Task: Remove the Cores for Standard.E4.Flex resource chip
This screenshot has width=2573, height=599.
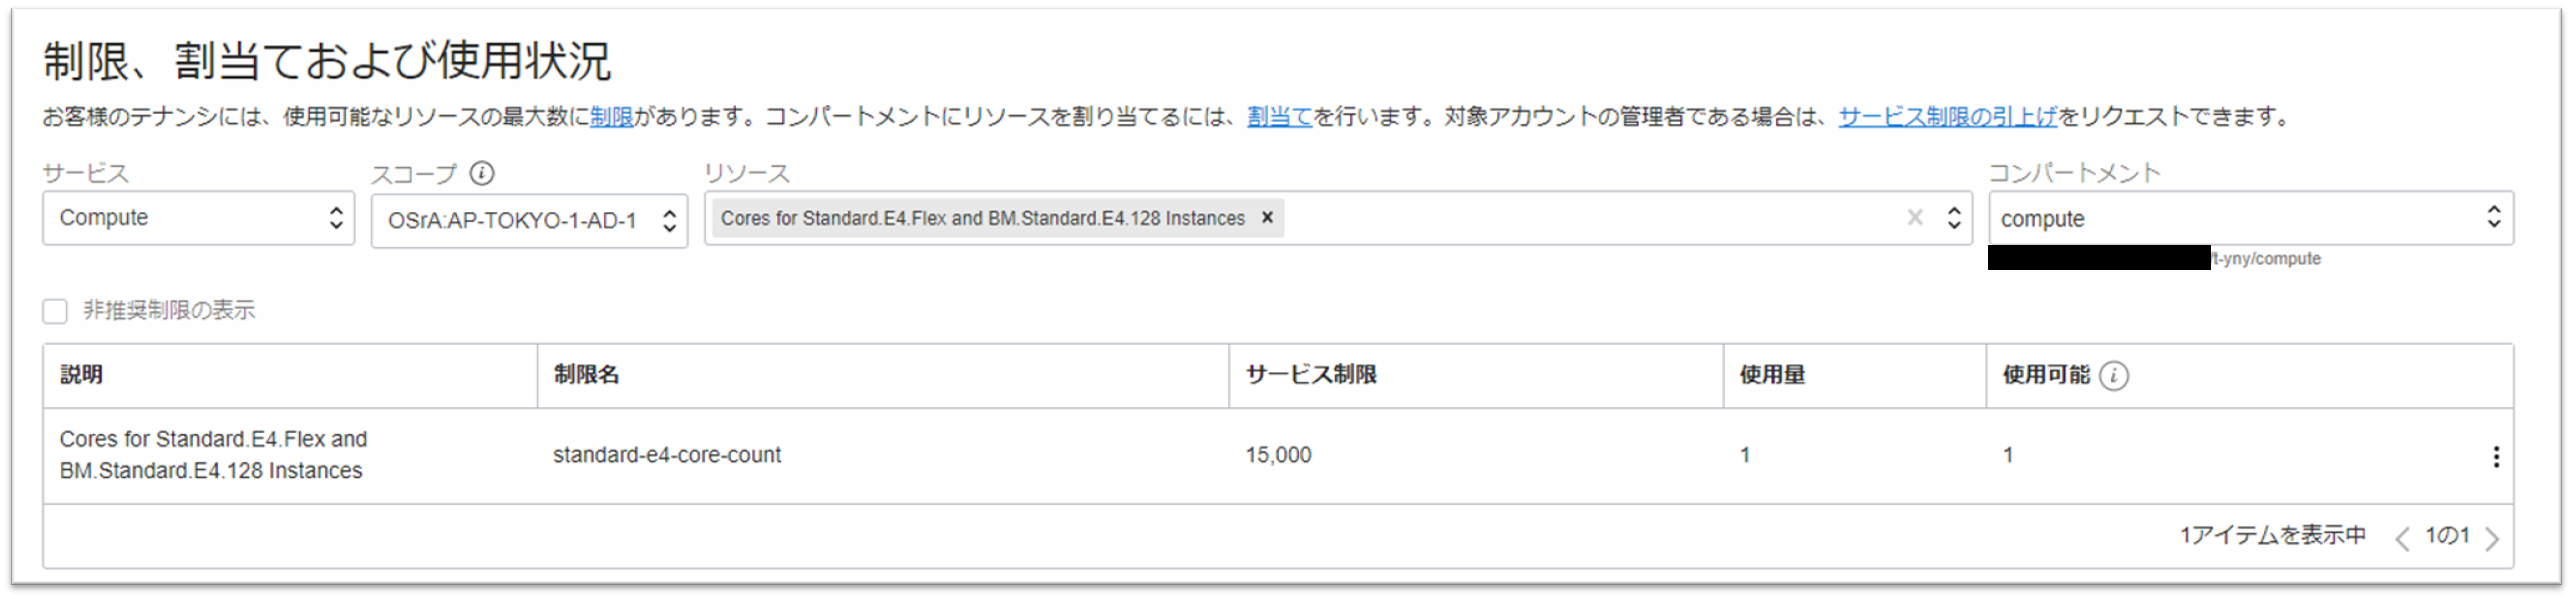Action: (x=1267, y=218)
